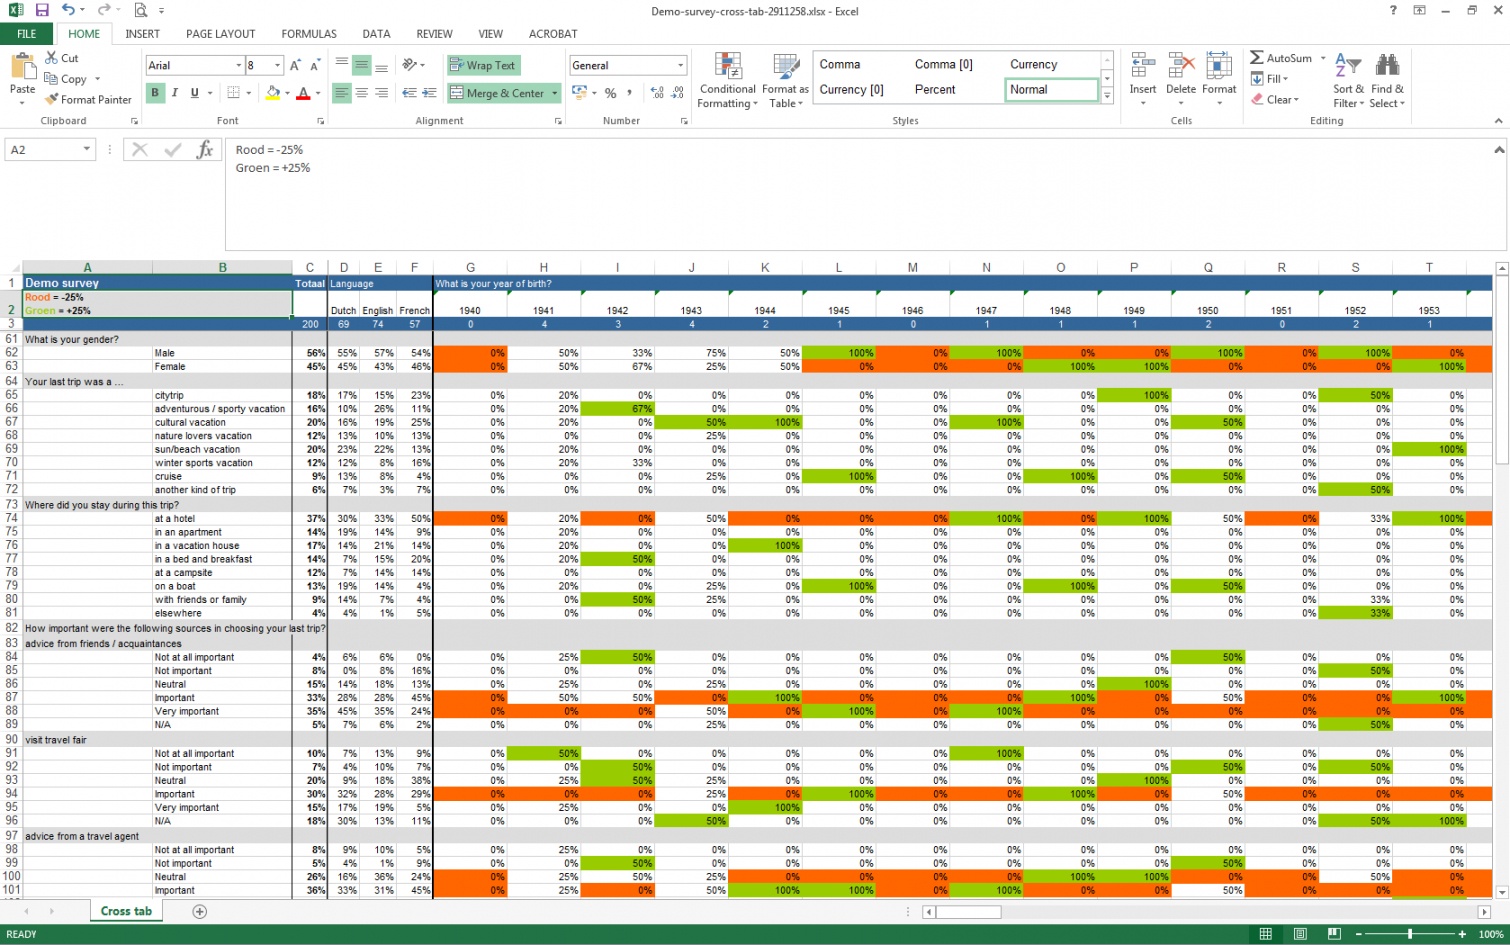Toggle Italic formatting

point(175,93)
